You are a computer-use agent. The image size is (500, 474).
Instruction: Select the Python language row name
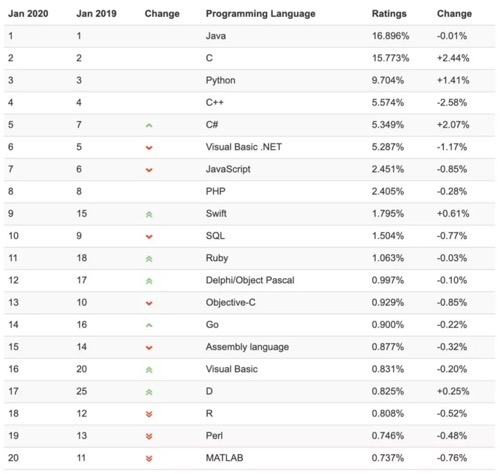pyautogui.click(x=220, y=81)
